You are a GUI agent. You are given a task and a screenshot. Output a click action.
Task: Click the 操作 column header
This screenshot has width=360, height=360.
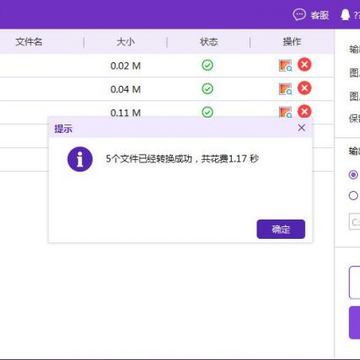292,42
